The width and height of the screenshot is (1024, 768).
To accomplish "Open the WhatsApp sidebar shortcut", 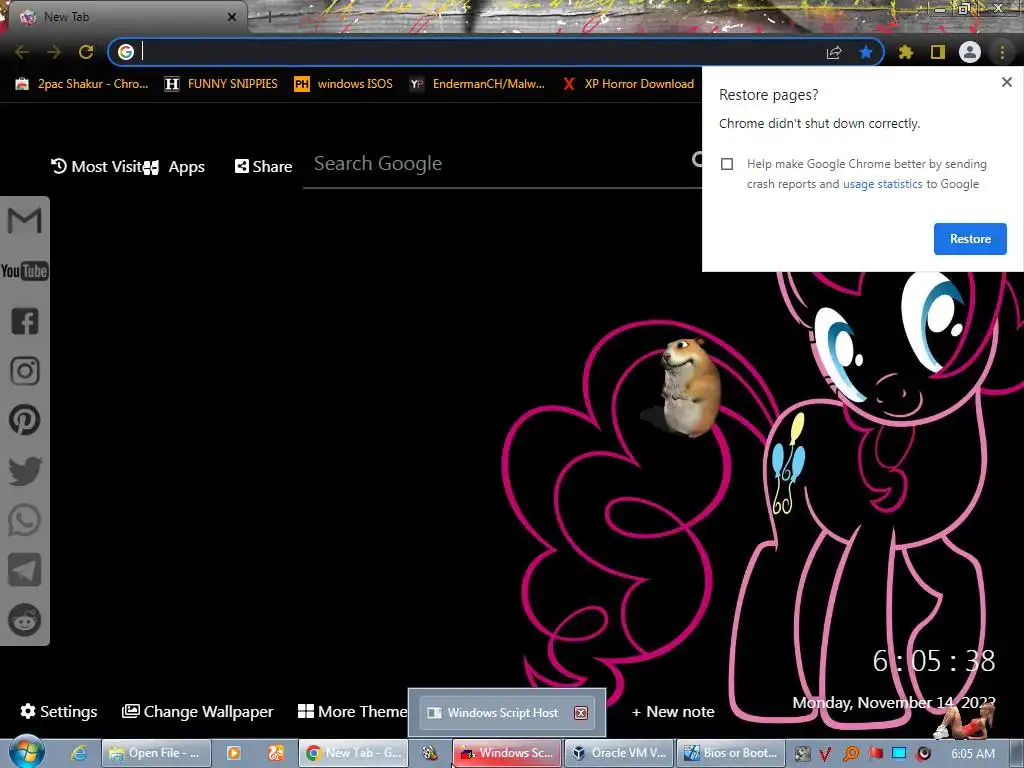I will click(25, 520).
